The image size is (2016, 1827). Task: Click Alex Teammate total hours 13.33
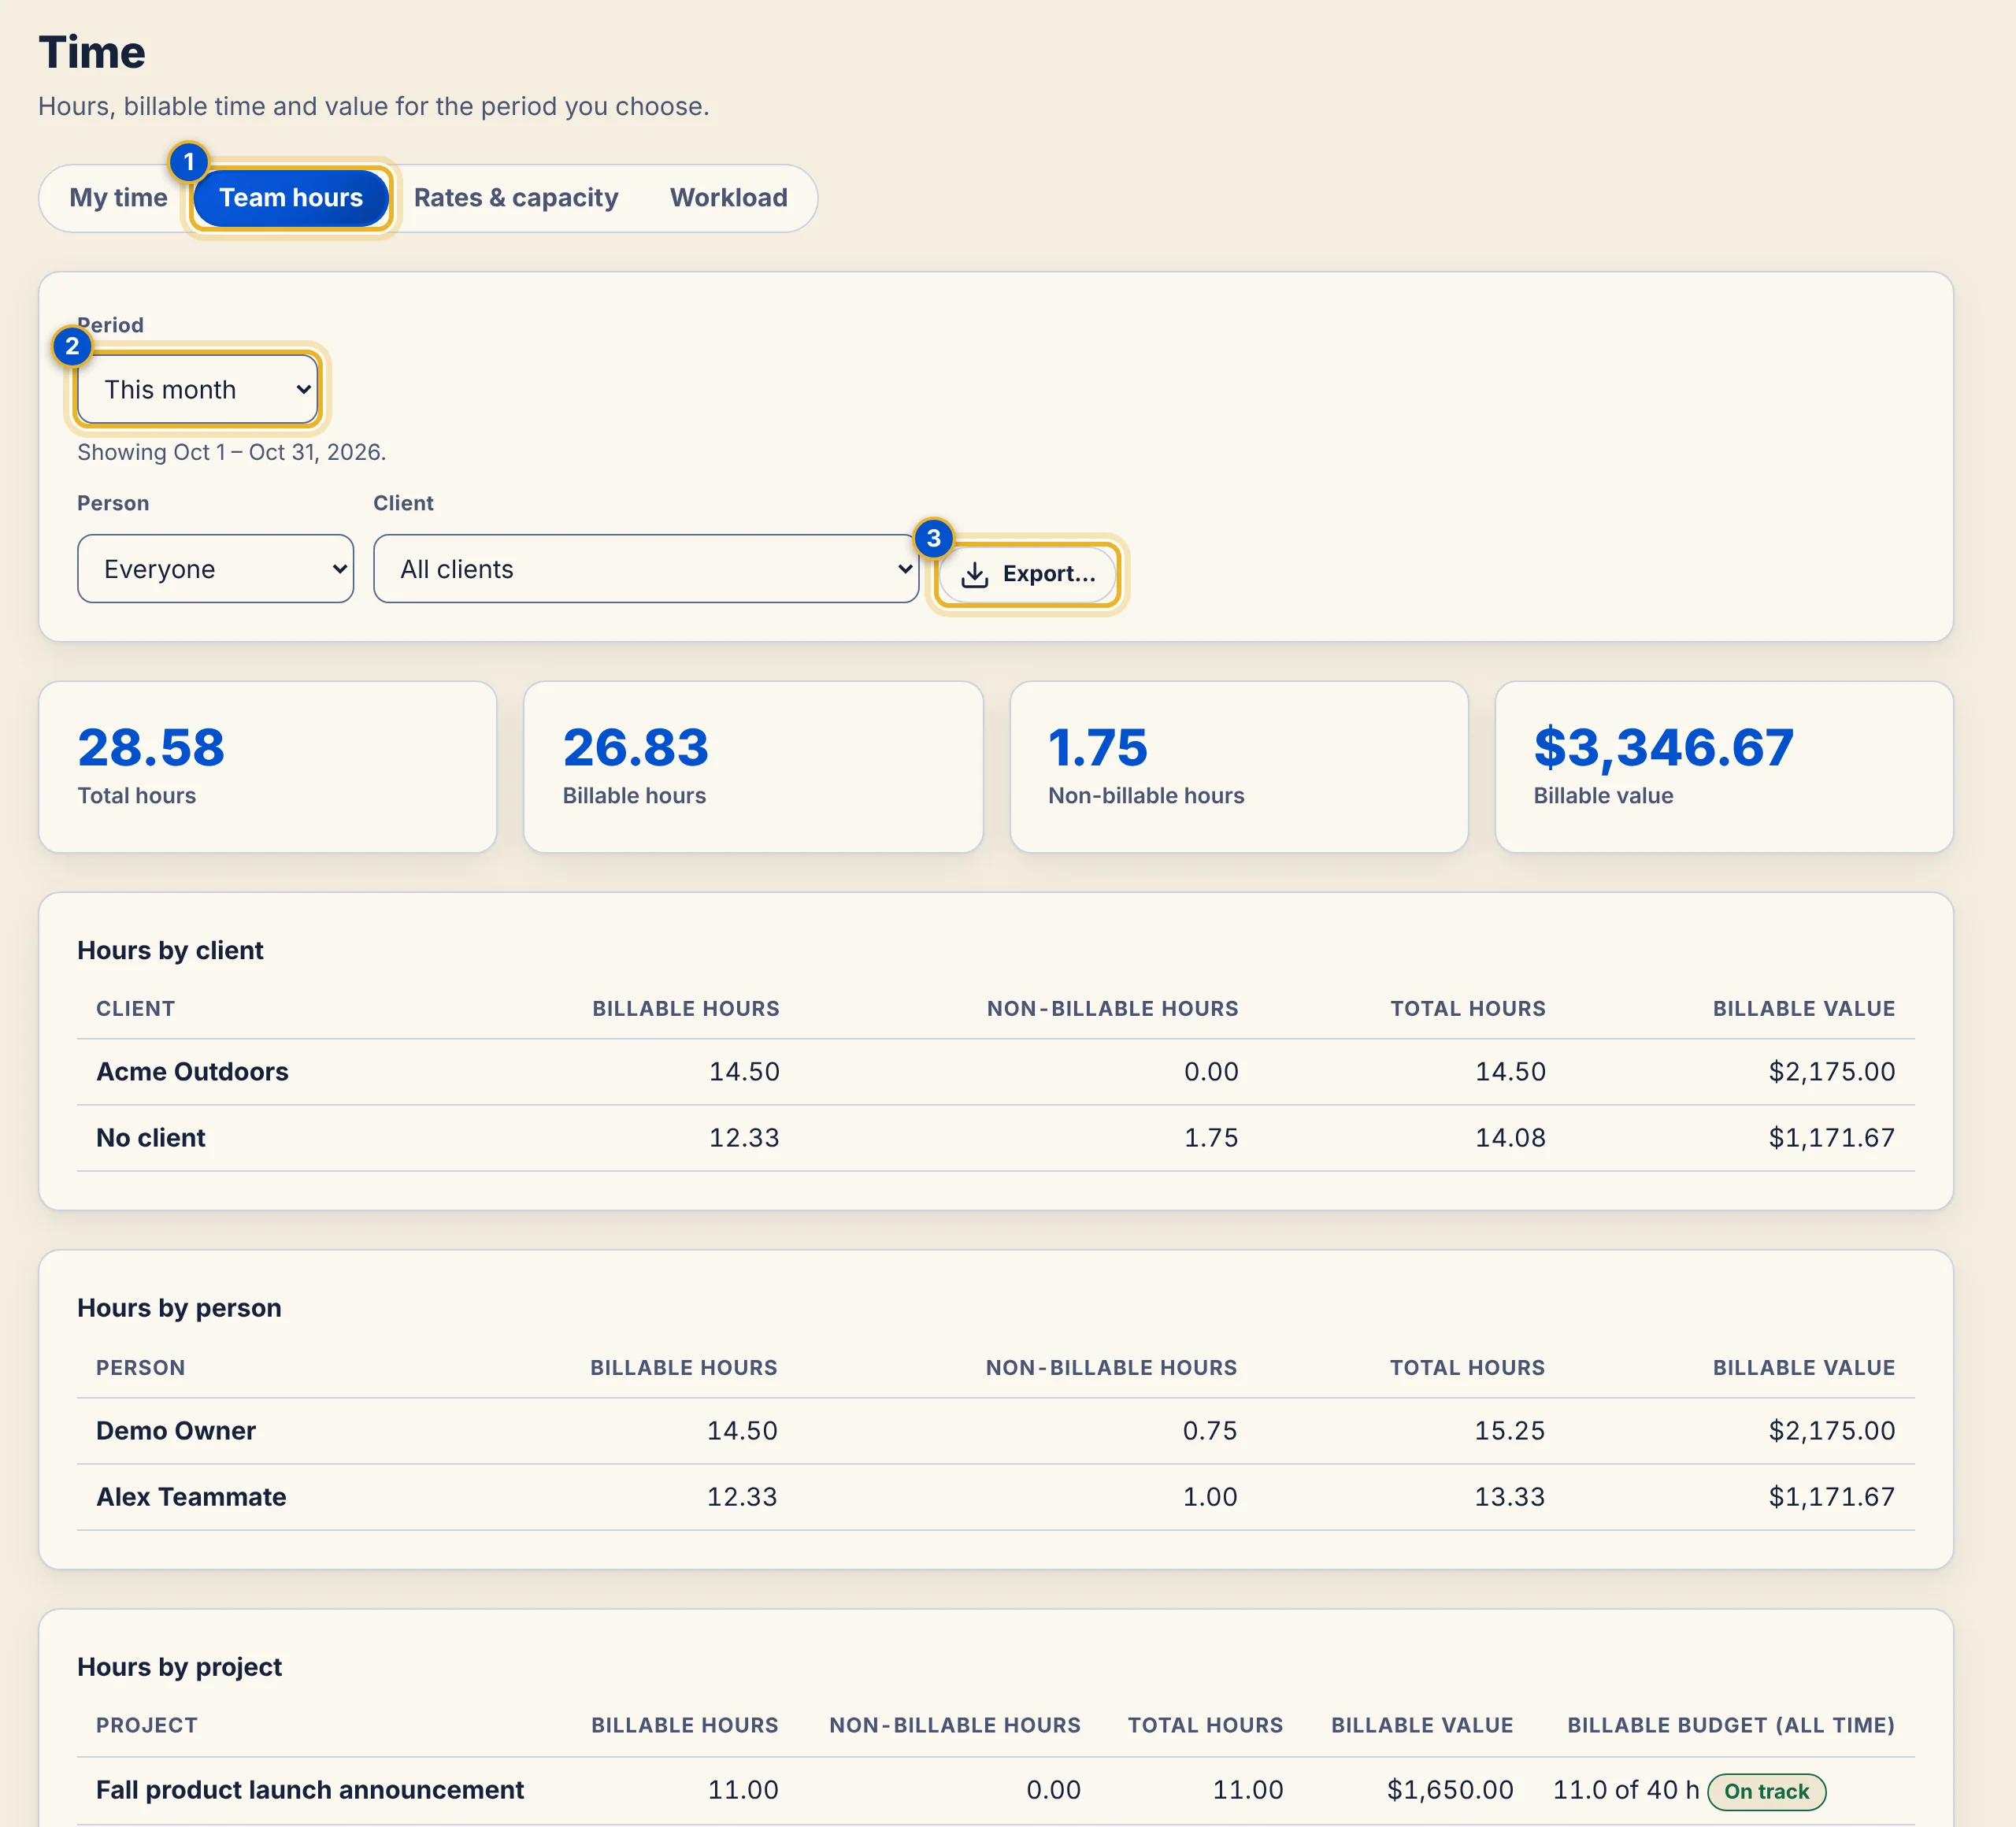tap(1509, 1497)
